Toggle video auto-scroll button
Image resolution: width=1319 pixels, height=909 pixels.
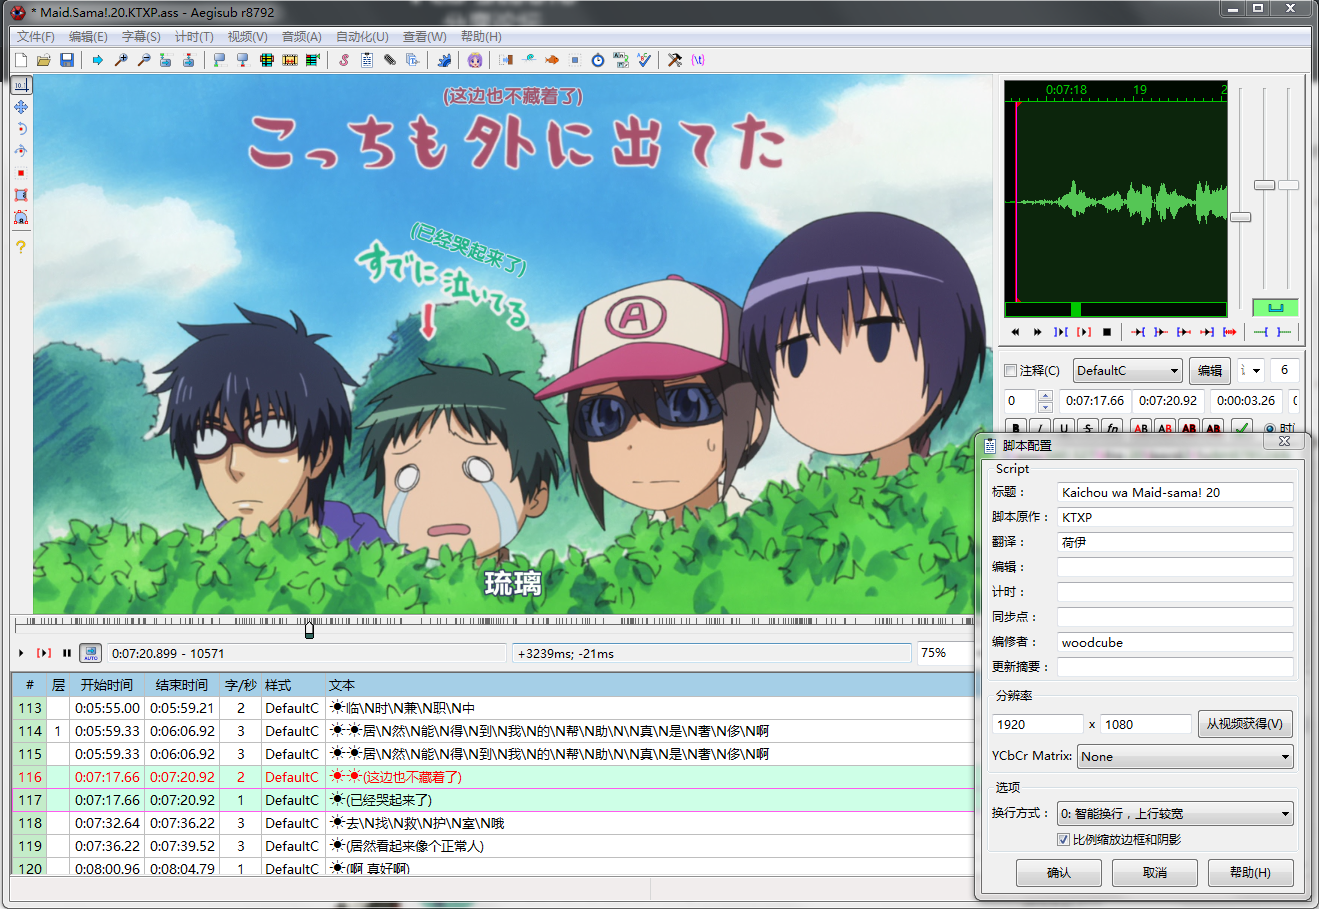coord(91,653)
